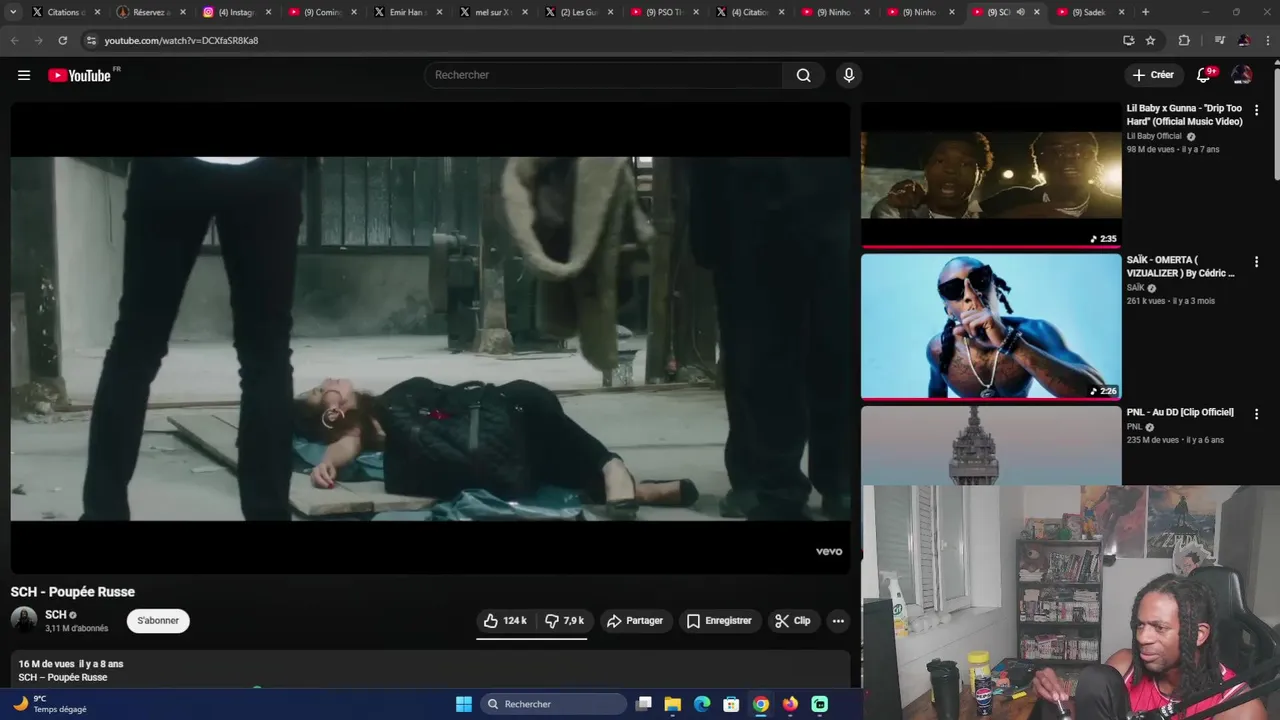
Task: Click the Partager share button
Action: pos(635,621)
